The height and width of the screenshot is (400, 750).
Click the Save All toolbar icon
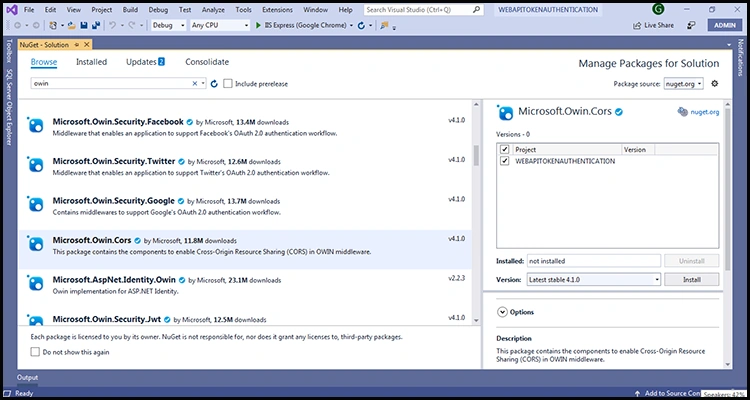pyautogui.click(x=96, y=25)
